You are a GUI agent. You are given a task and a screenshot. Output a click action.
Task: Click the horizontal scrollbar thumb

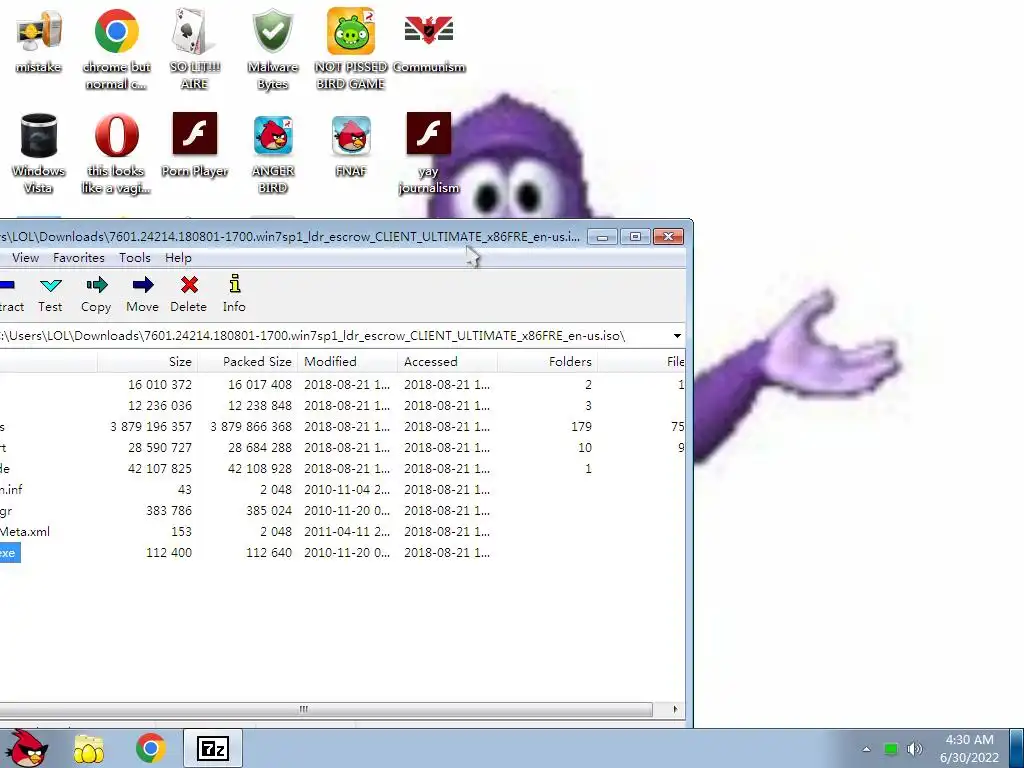point(326,709)
